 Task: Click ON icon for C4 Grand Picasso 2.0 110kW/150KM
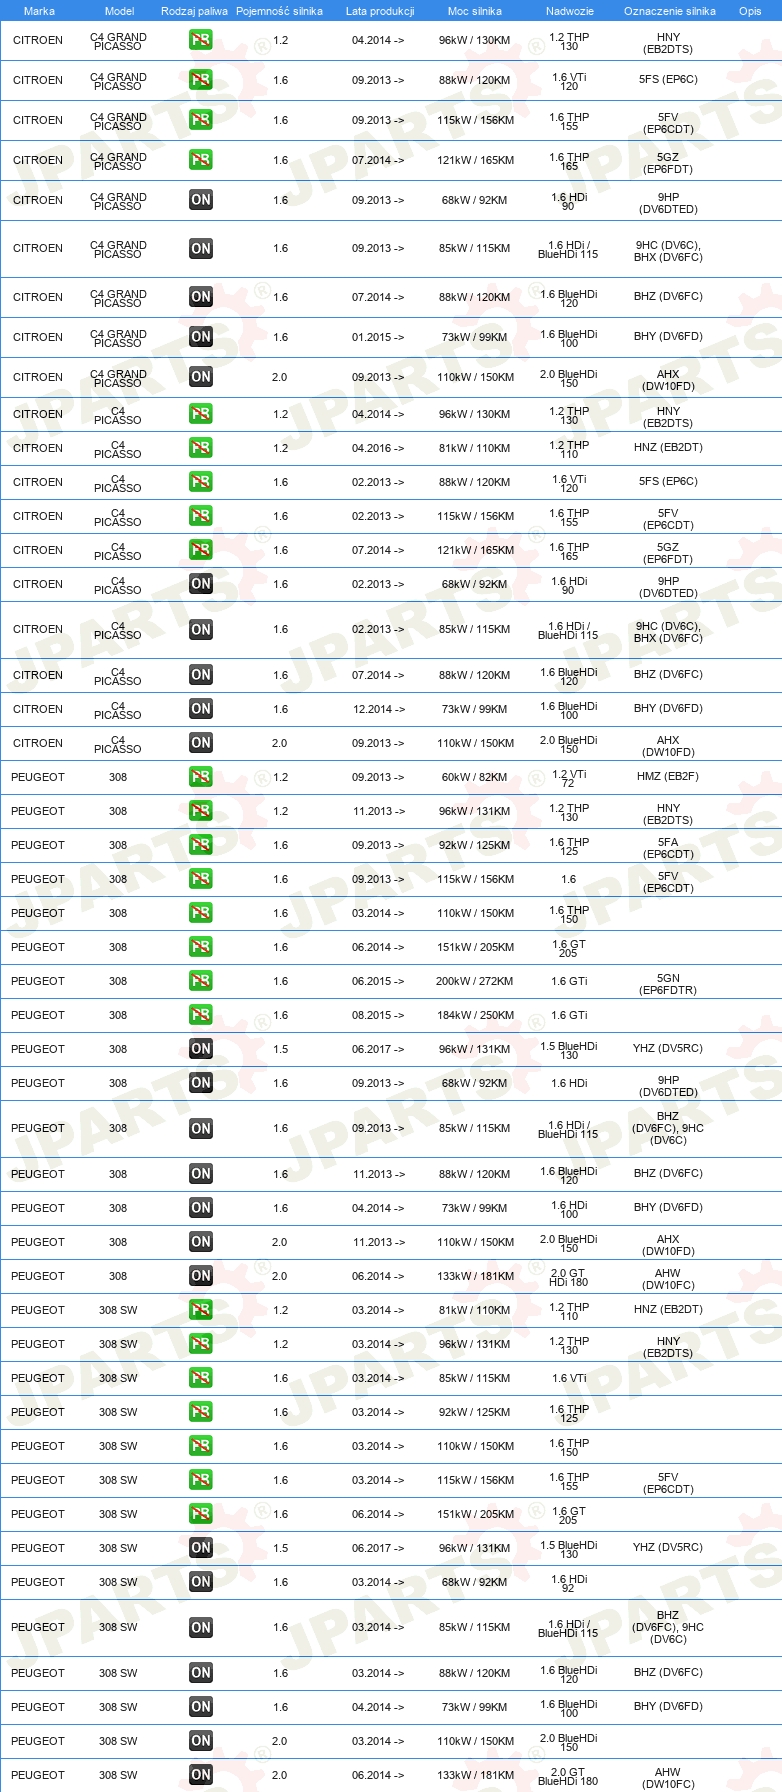tap(201, 377)
